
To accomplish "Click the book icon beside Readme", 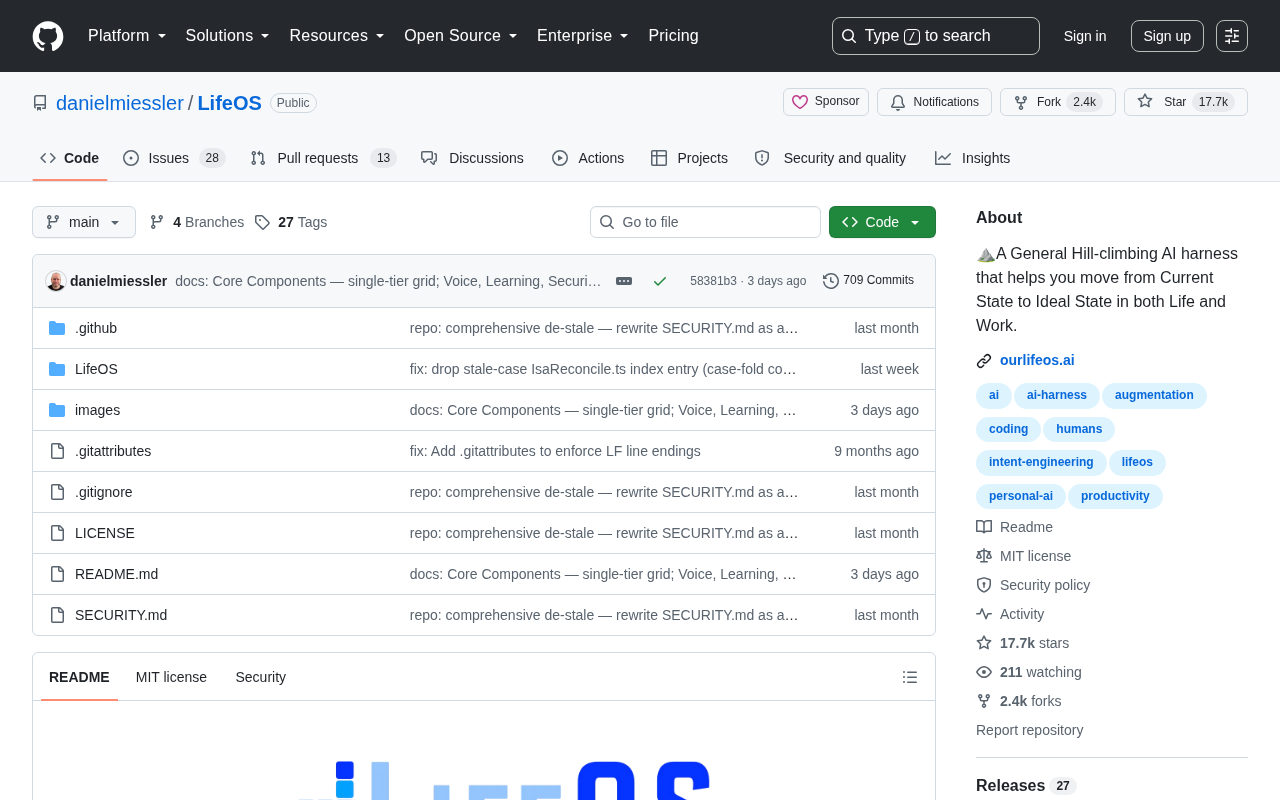I will (984, 527).
